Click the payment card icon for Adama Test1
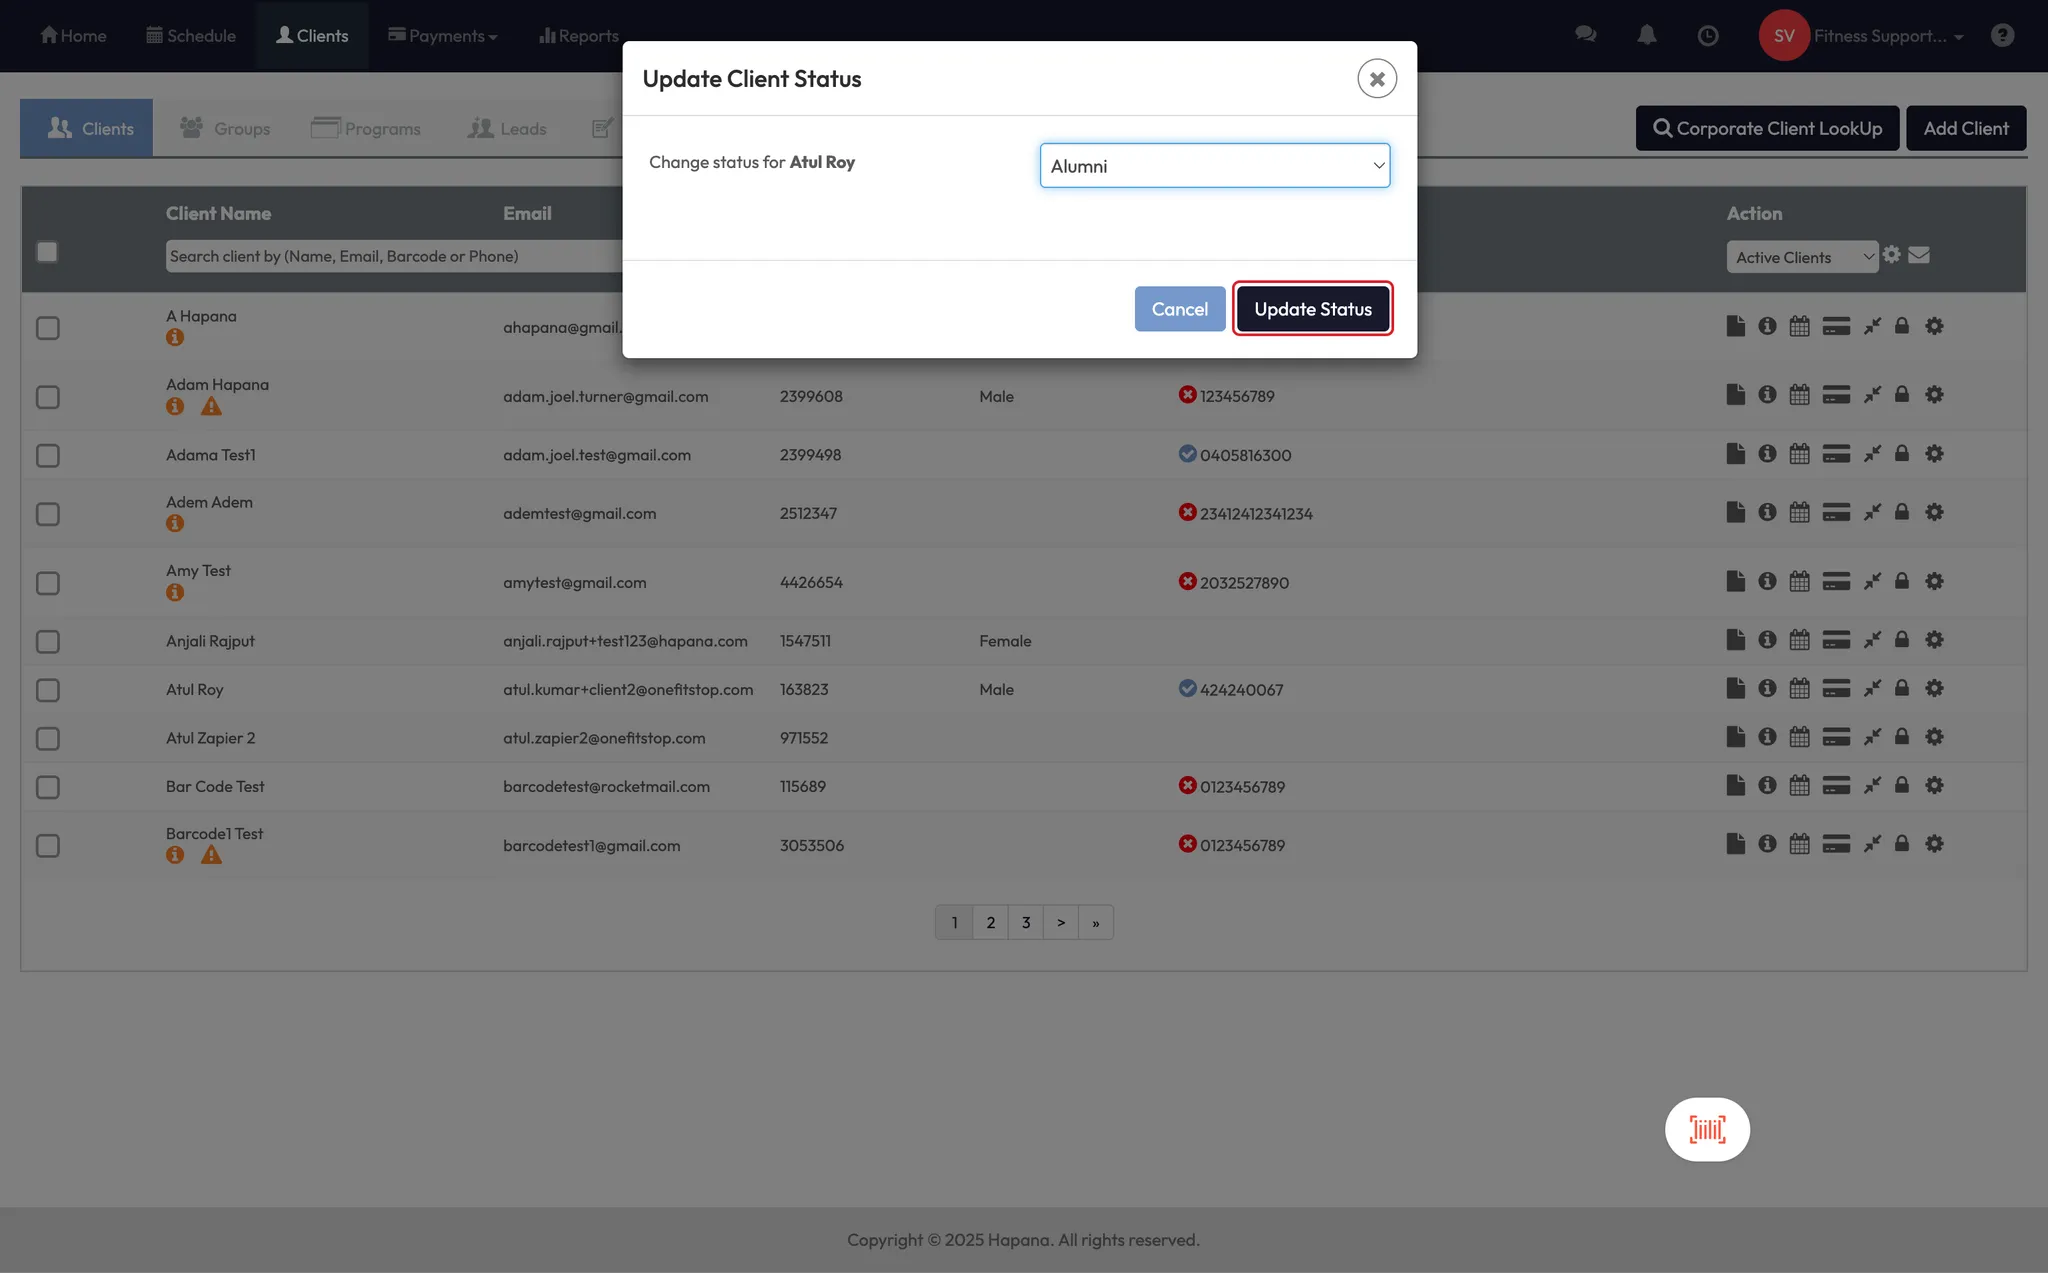 pyautogui.click(x=1836, y=454)
